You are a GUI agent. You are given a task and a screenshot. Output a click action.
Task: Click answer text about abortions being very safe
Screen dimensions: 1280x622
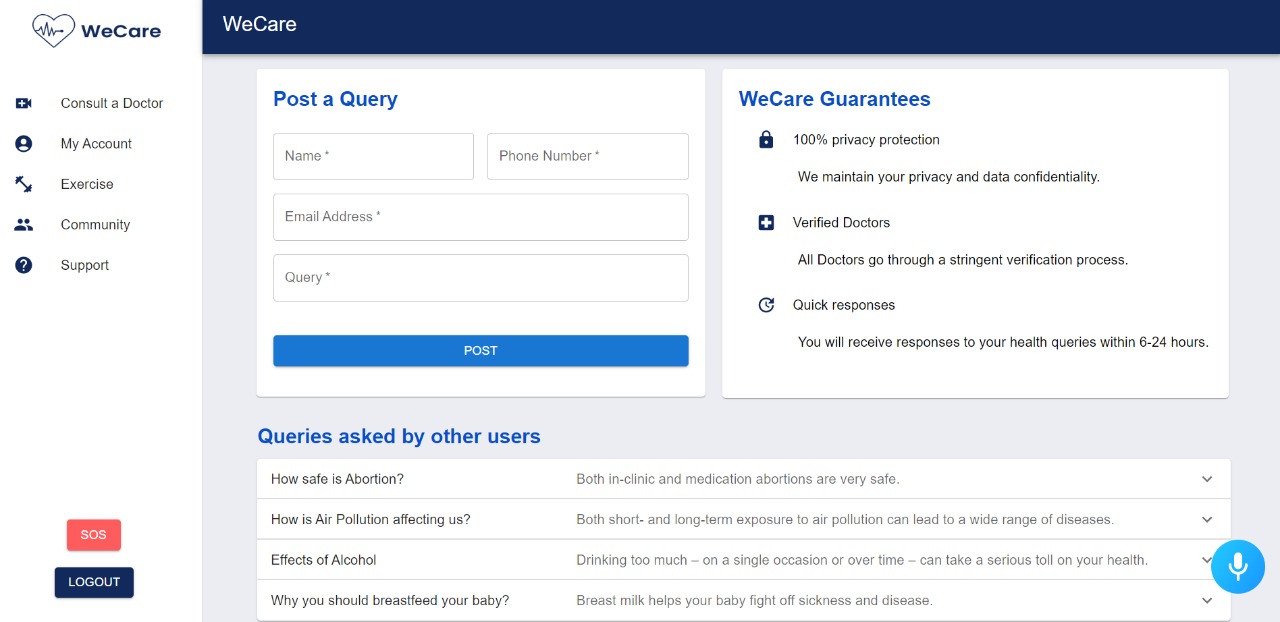pyautogui.click(x=738, y=479)
